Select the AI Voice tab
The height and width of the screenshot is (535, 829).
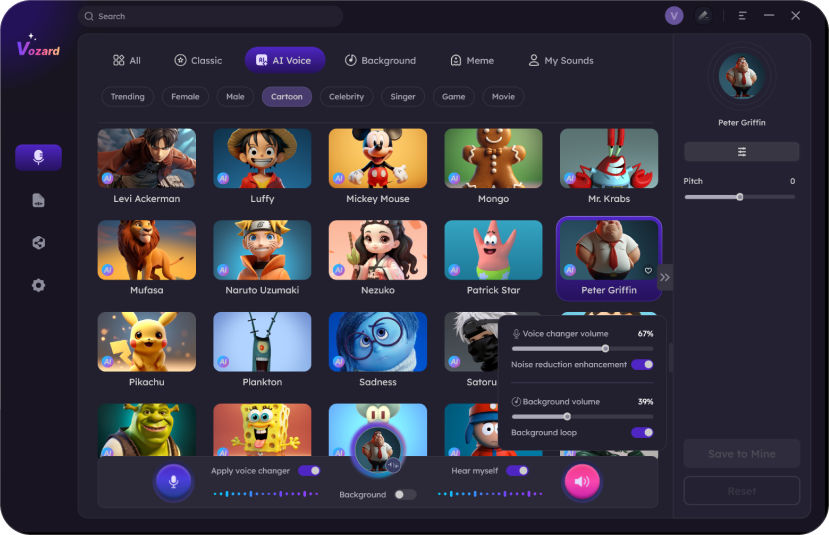[284, 60]
